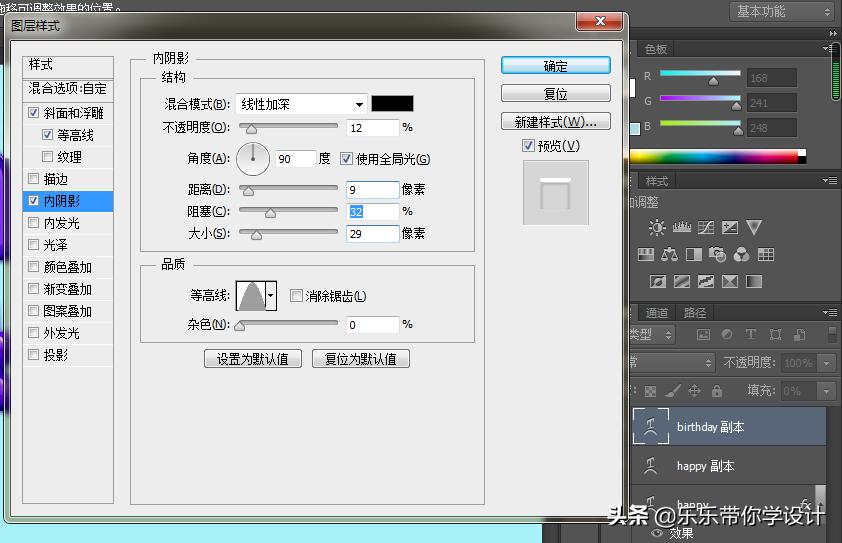This screenshot has height=543, width=842.
Task: Filter layers for adjustment layers
Action: 727,335
